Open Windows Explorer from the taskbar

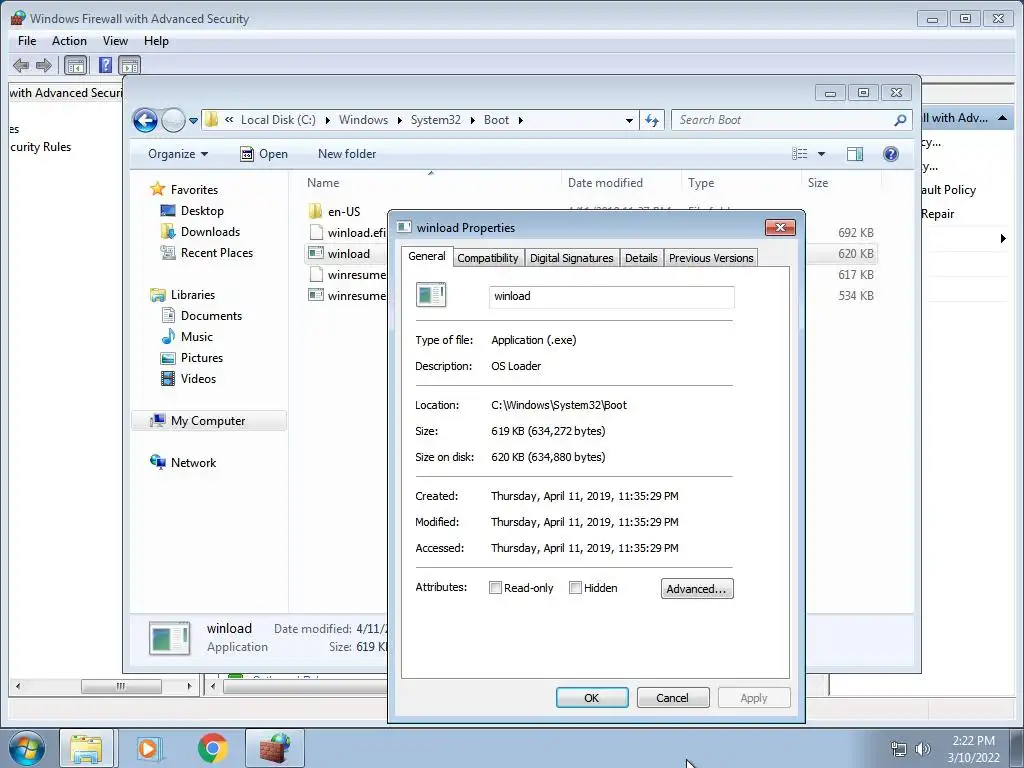click(x=86, y=748)
